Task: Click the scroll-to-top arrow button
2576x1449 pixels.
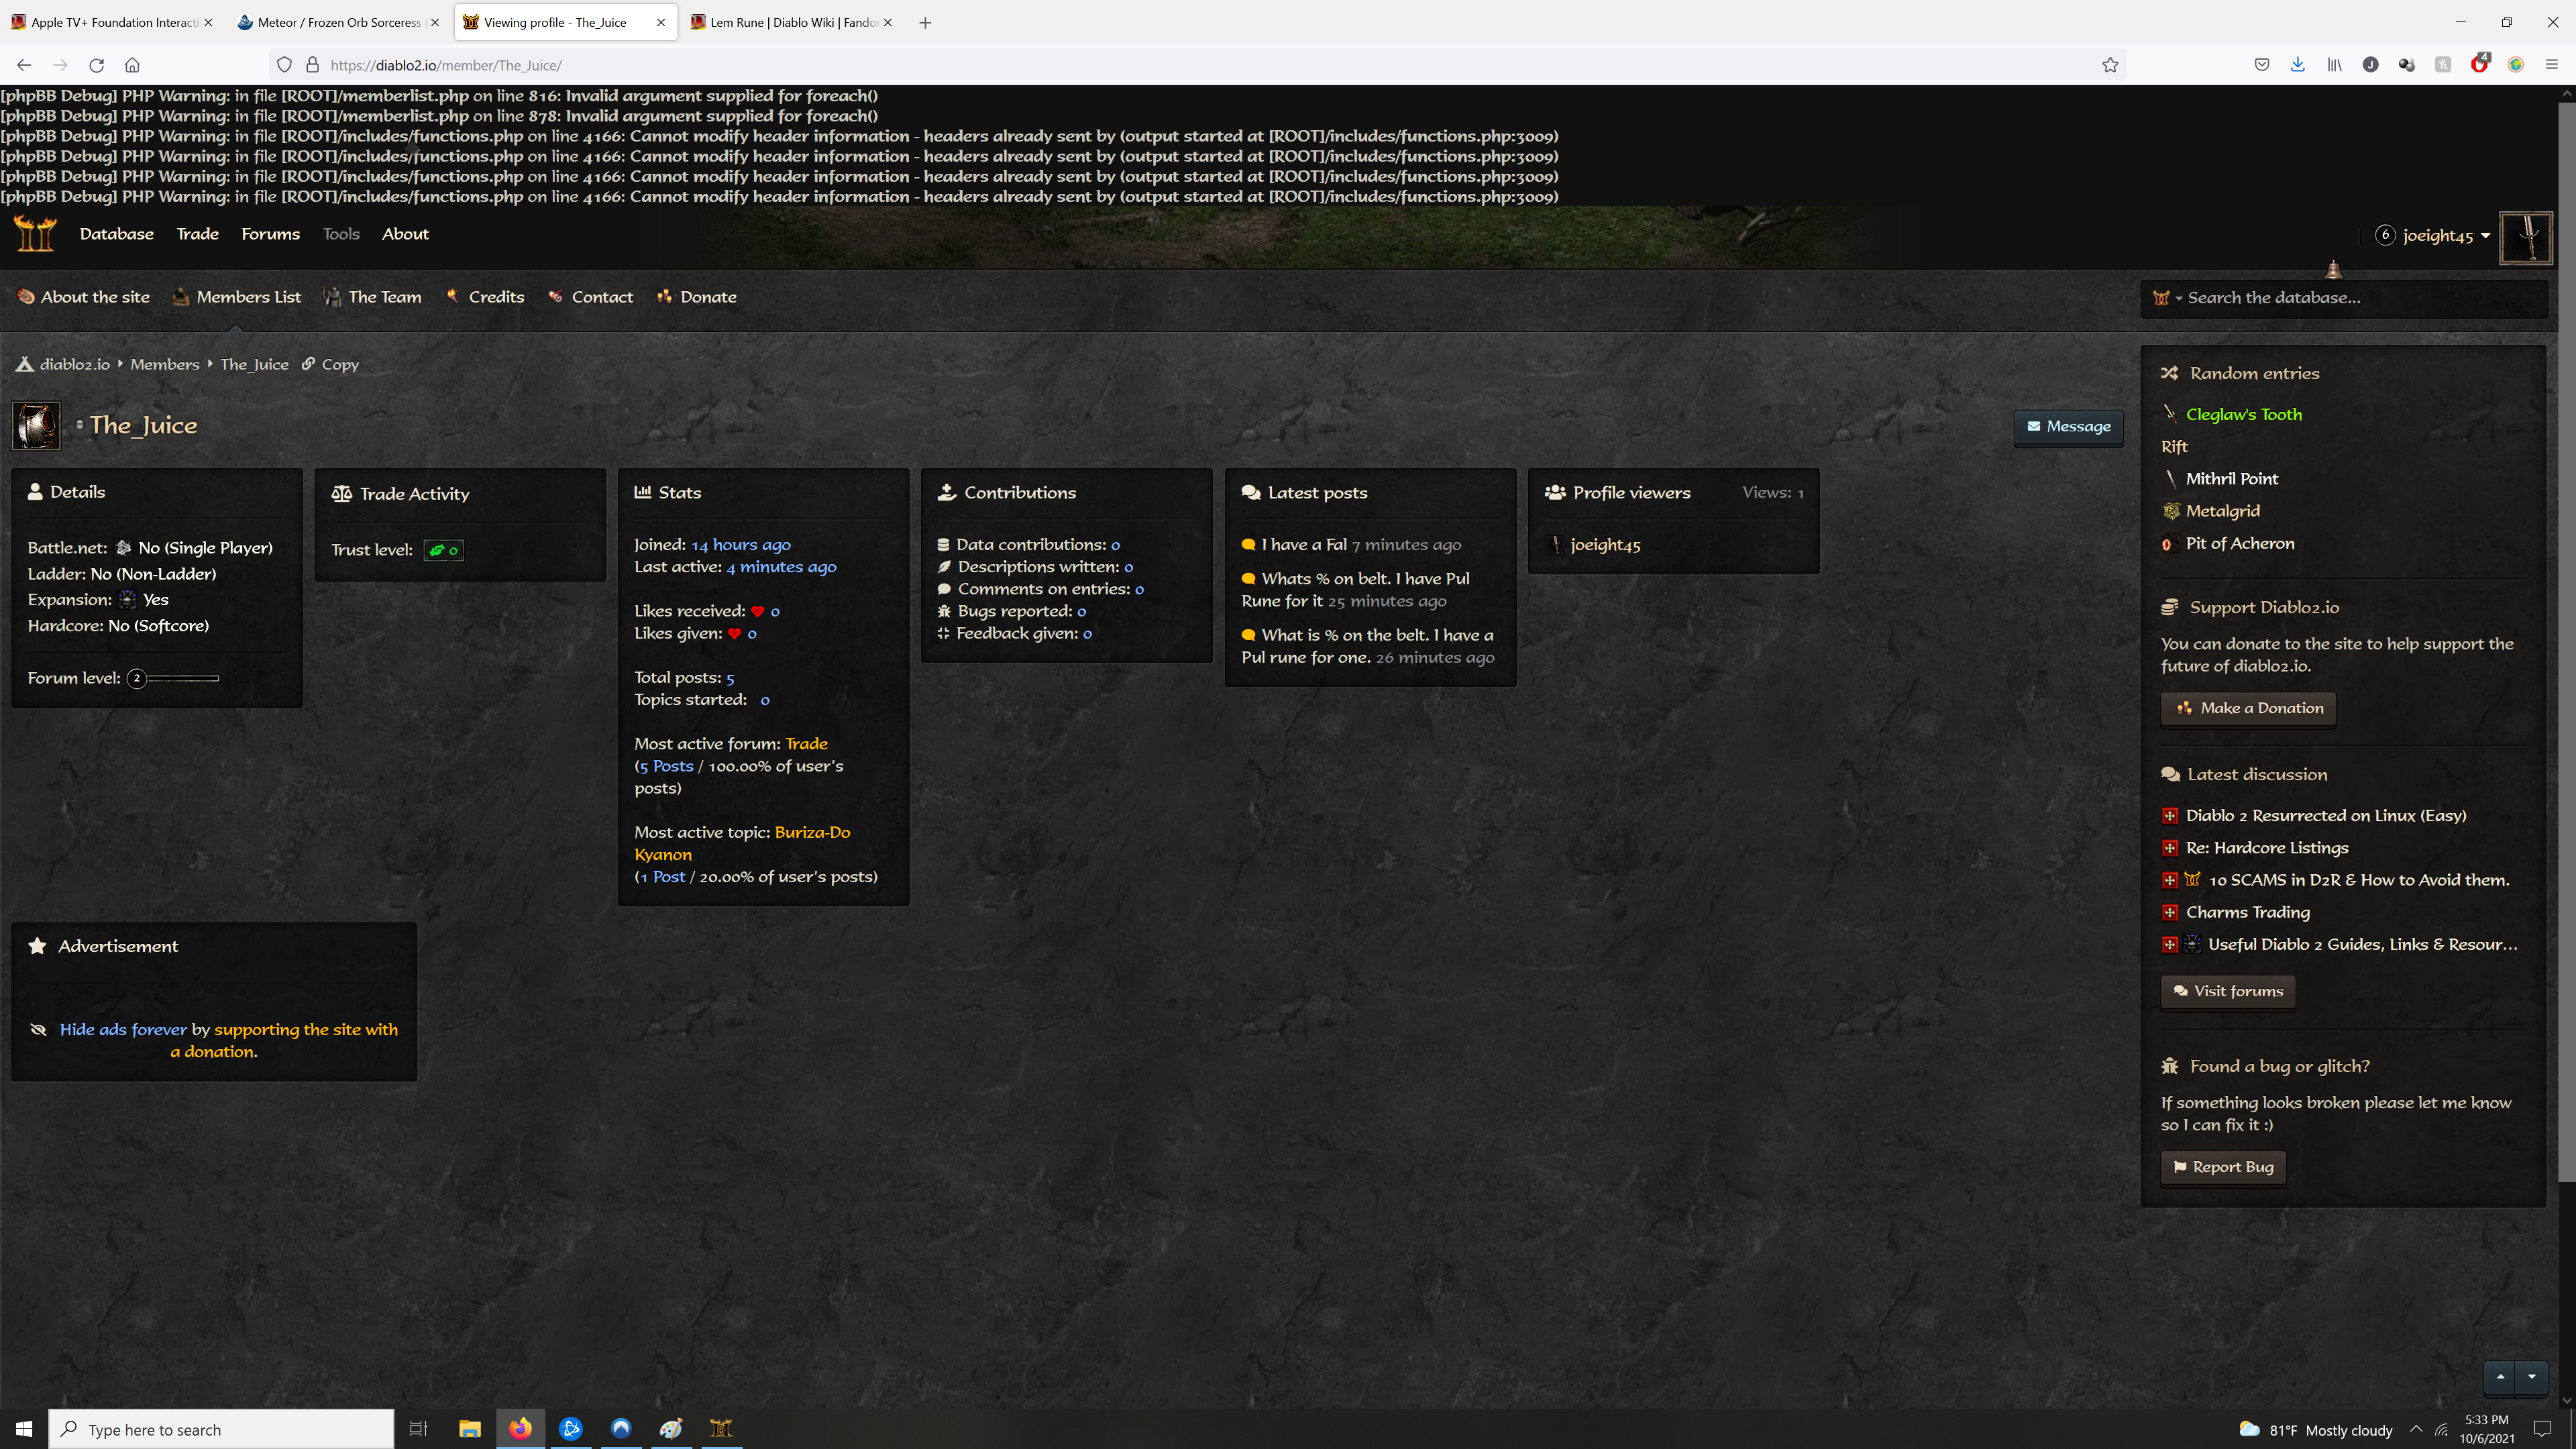Action: point(2500,1377)
